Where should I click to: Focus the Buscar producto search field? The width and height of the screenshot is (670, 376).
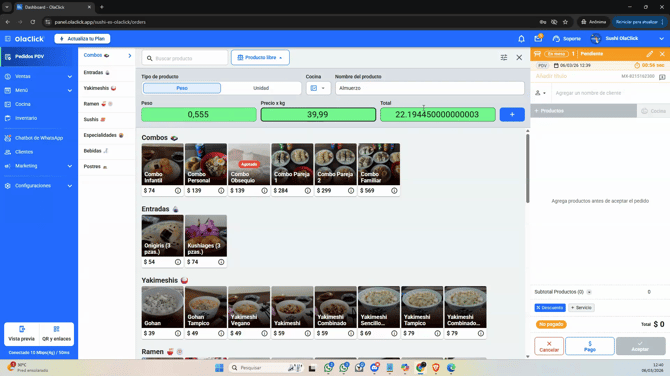click(185, 58)
